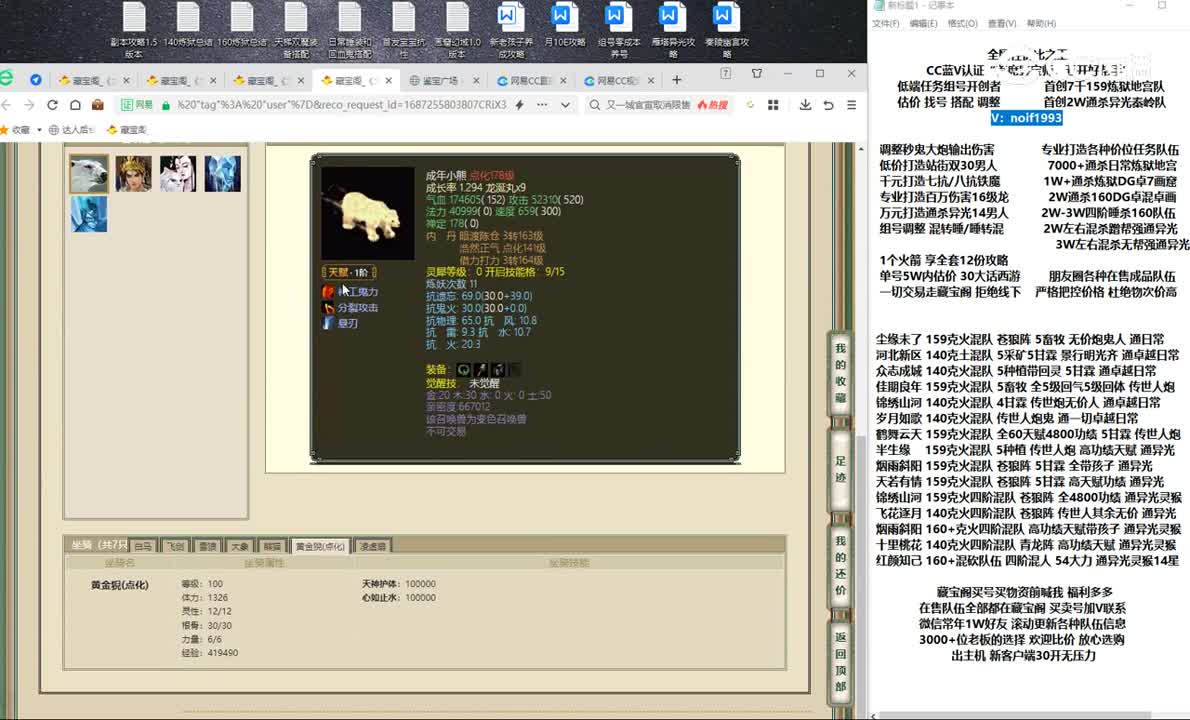Open the three-dots menu in address bar

[x=542, y=105]
